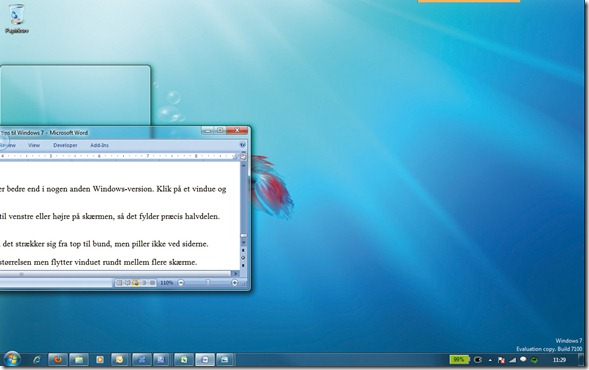Image resolution: width=589 pixels, height=370 pixels.
Task: Click the Zoom In plus button
Action: pos(235,282)
